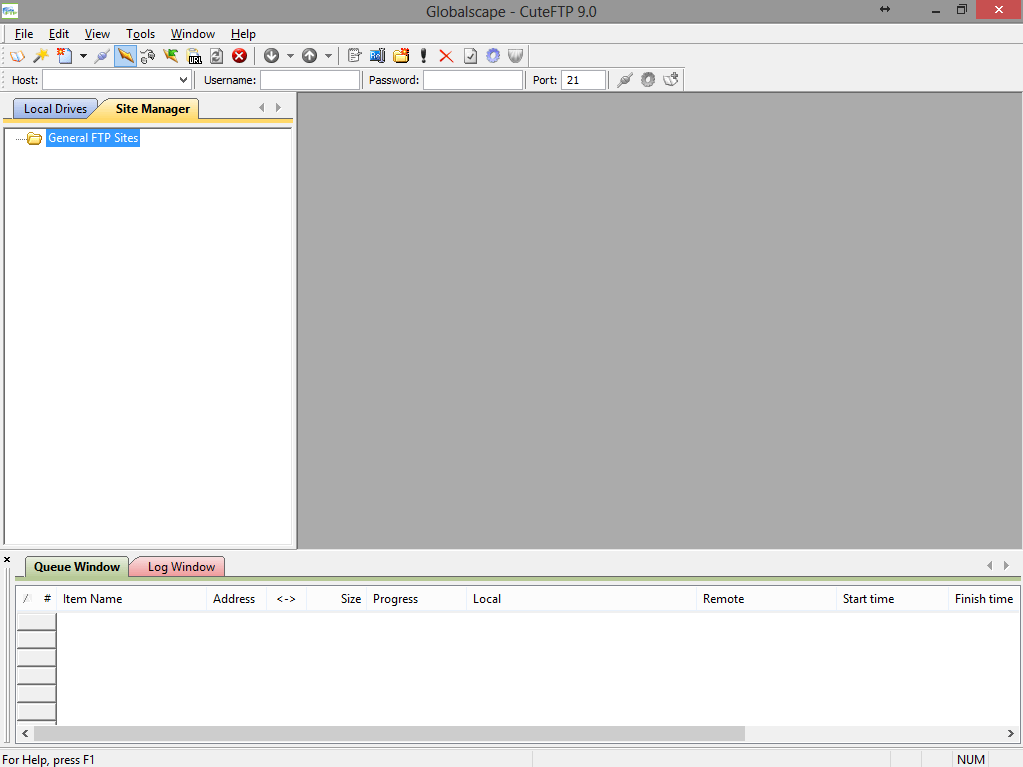
Task: Click the Rename icon in toolbar
Action: tap(377, 56)
